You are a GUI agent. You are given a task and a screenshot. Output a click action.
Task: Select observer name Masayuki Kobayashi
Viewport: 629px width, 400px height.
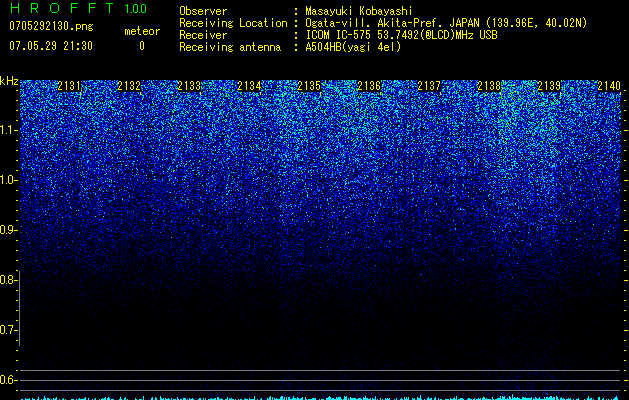359,11
